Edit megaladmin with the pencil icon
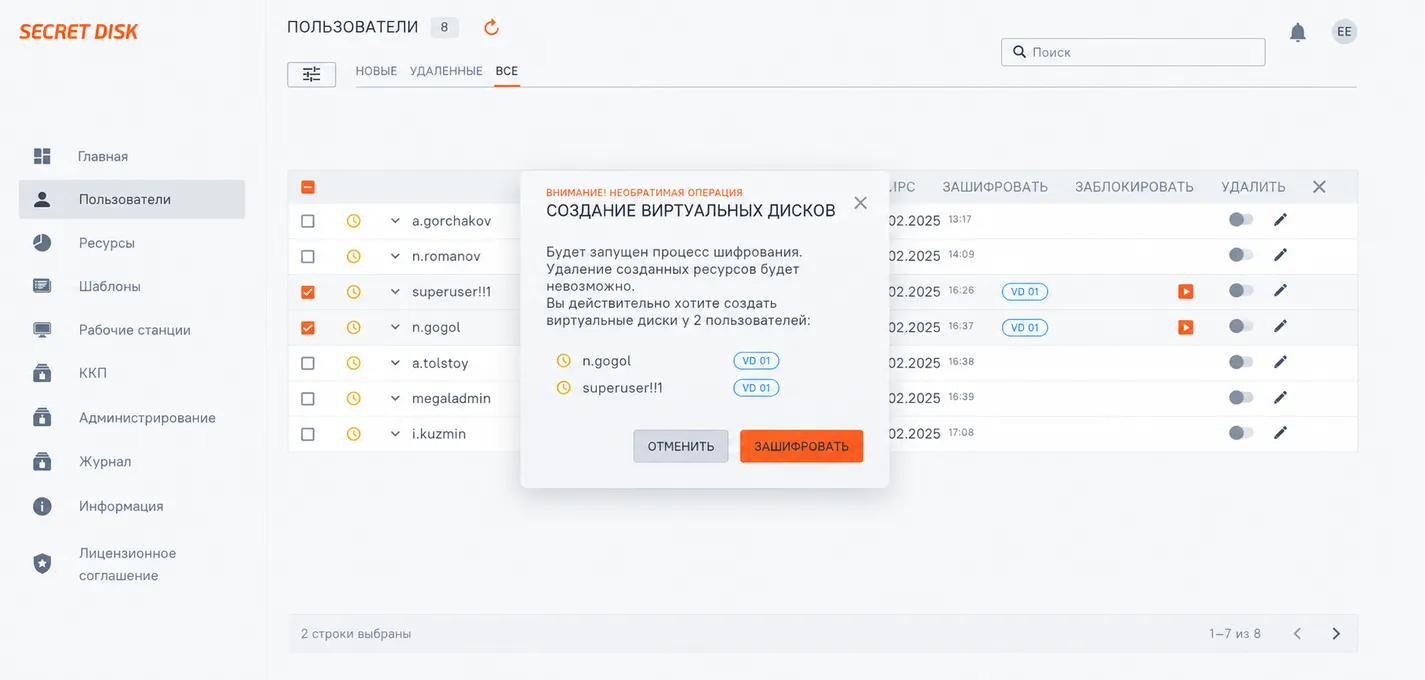Image resolution: width=1425 pixels, height=680 pixels. 1280,397
